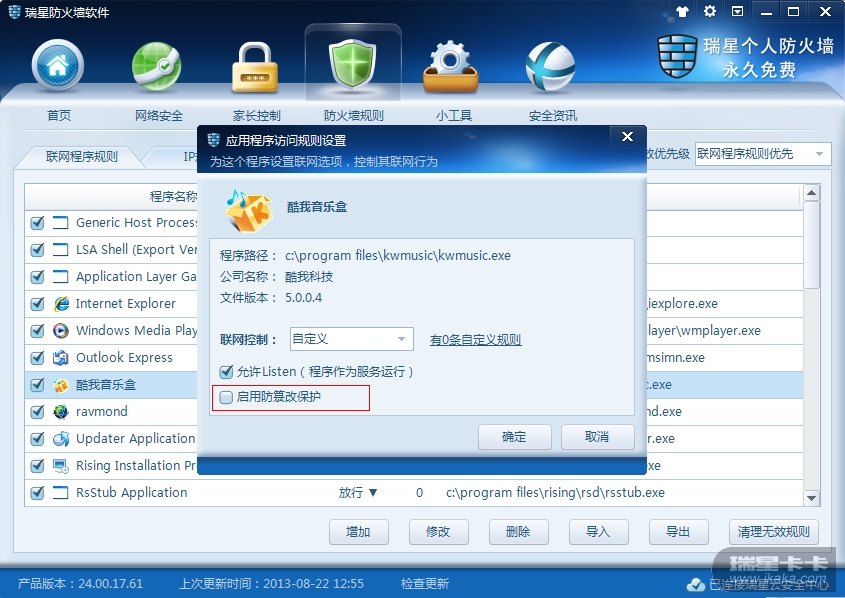Select the 防火墙规则 green shield icon
The height and width of the screenshot is (598, 845).
click(x=353, y=64)
